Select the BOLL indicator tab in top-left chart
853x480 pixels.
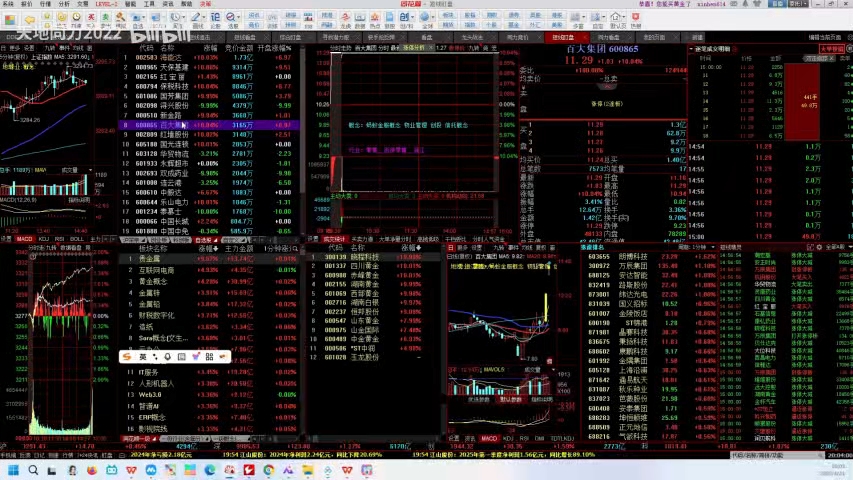pyautogui.click(x=76, y=239)
